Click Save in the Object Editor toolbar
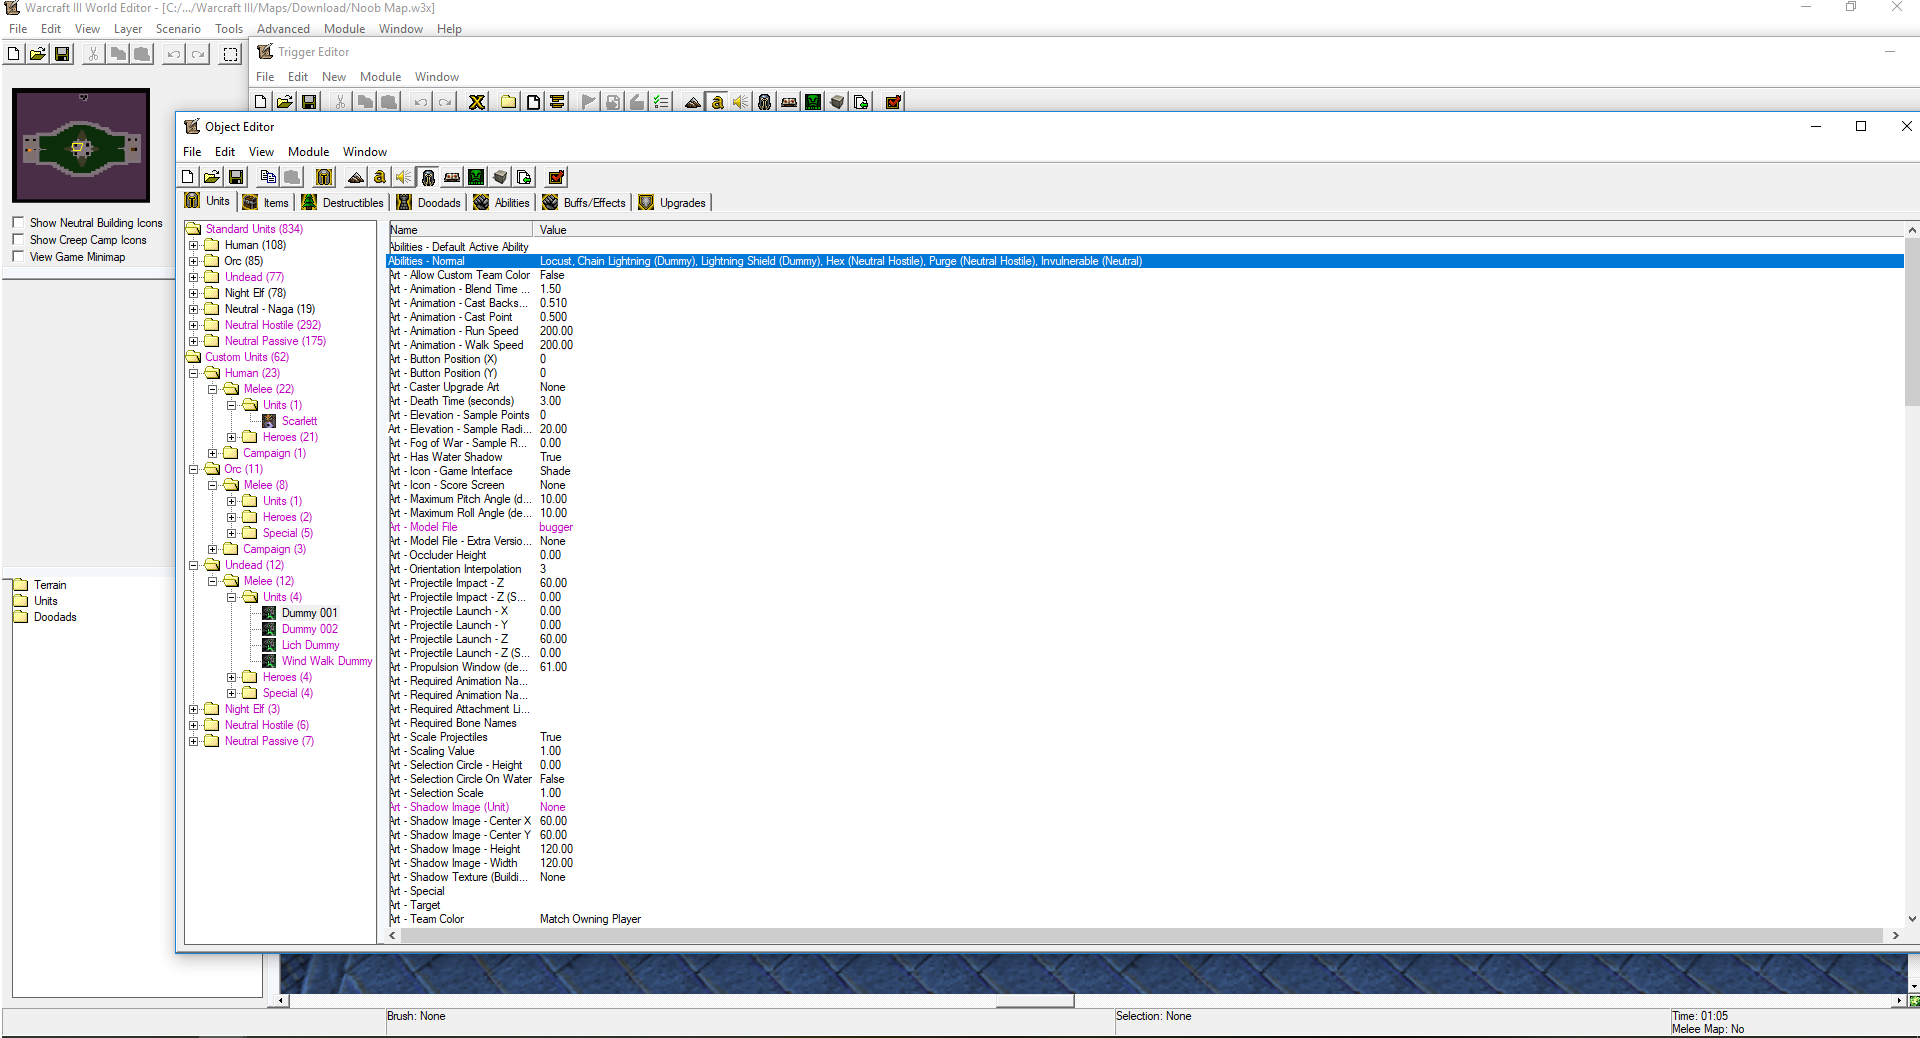Screen dimensions: 1920x1038 point(236,177)
